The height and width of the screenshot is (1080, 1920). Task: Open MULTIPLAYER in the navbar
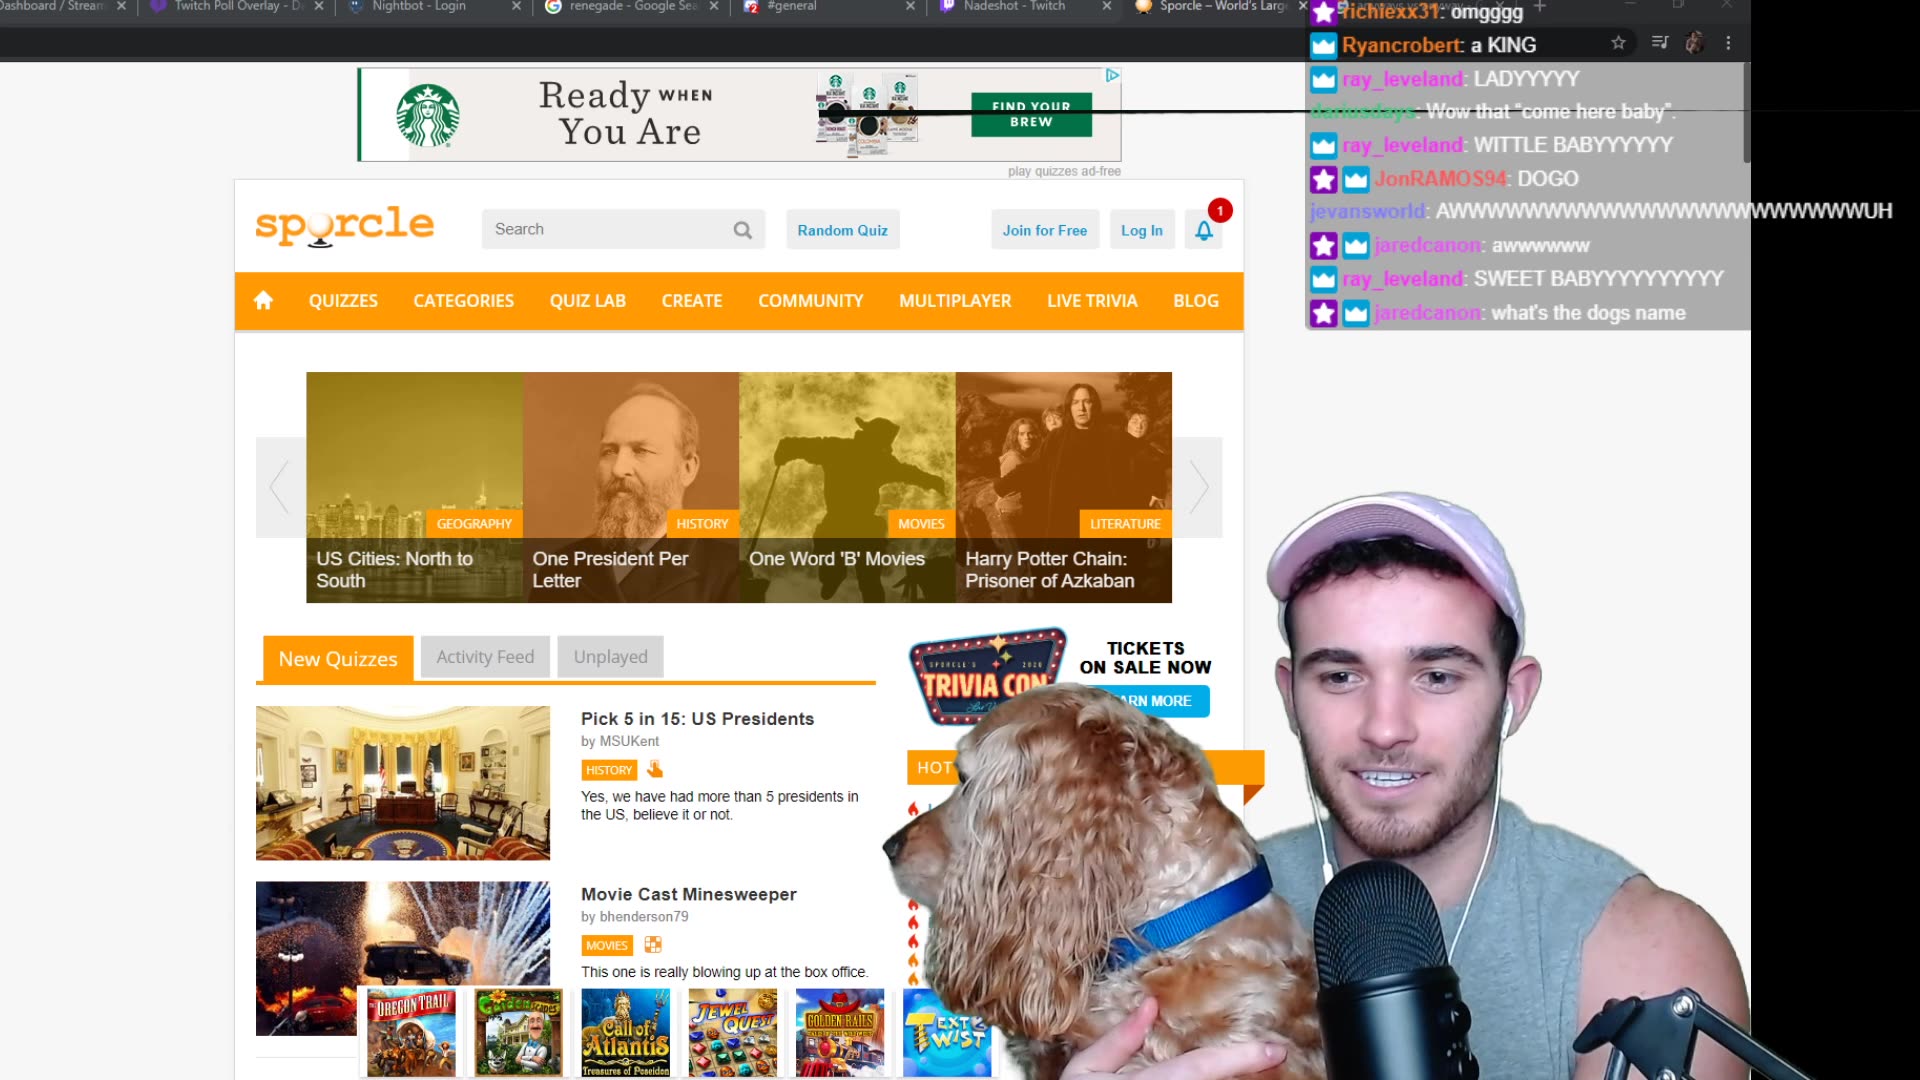(955, 301)
